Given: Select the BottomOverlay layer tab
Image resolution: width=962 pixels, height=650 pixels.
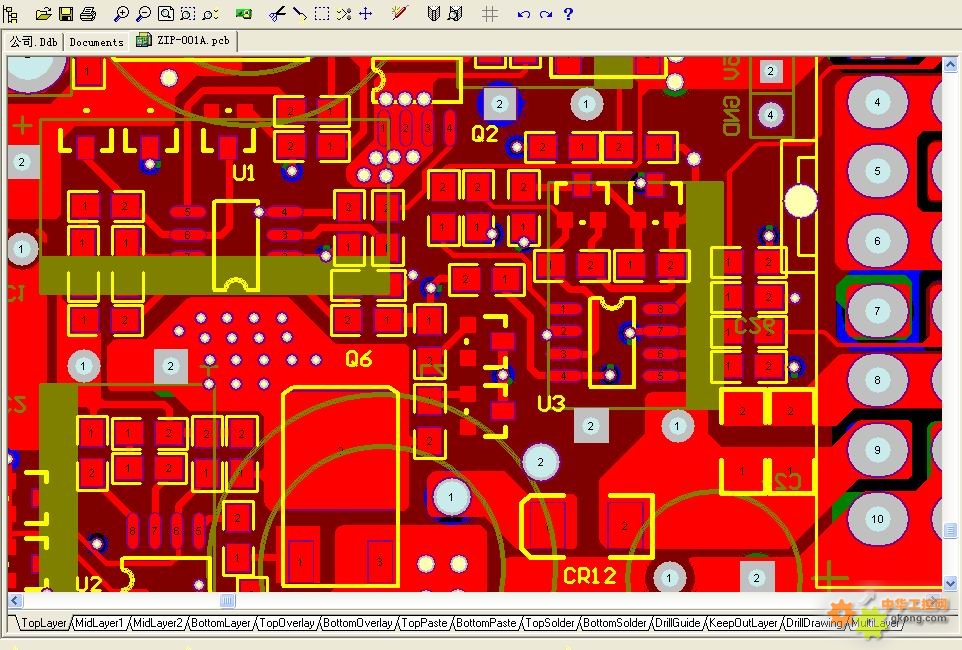Looking at the screenshot, I should [x=357, y=623].
